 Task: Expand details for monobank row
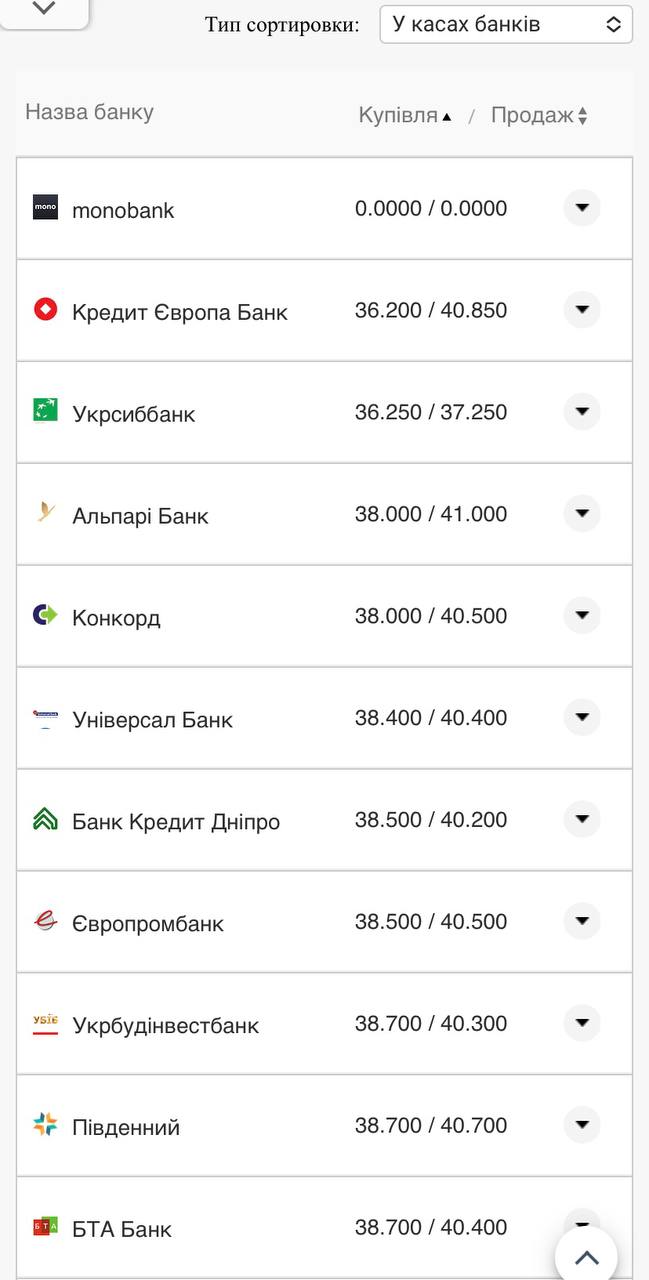click(581, 208)
